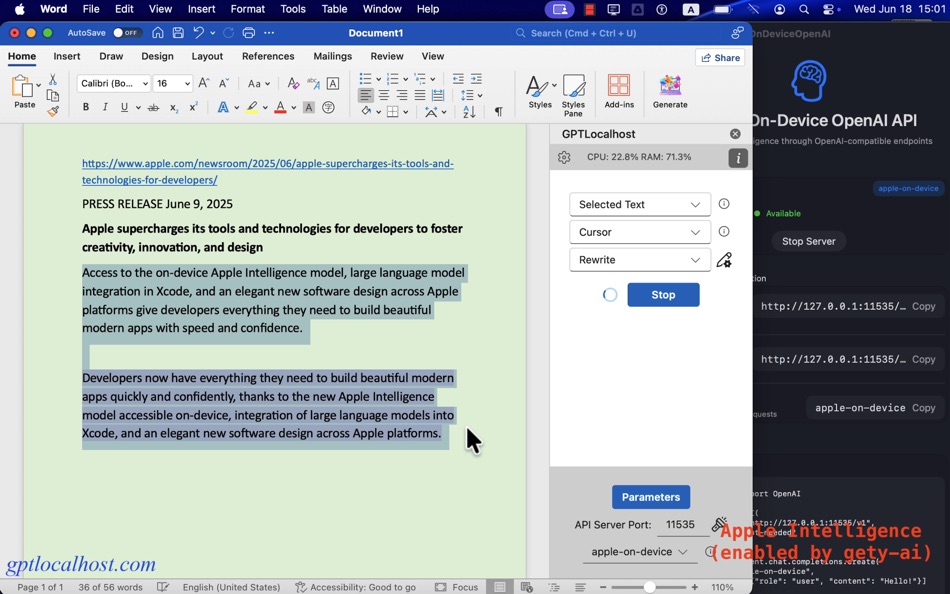Align text right

(402, 95)
